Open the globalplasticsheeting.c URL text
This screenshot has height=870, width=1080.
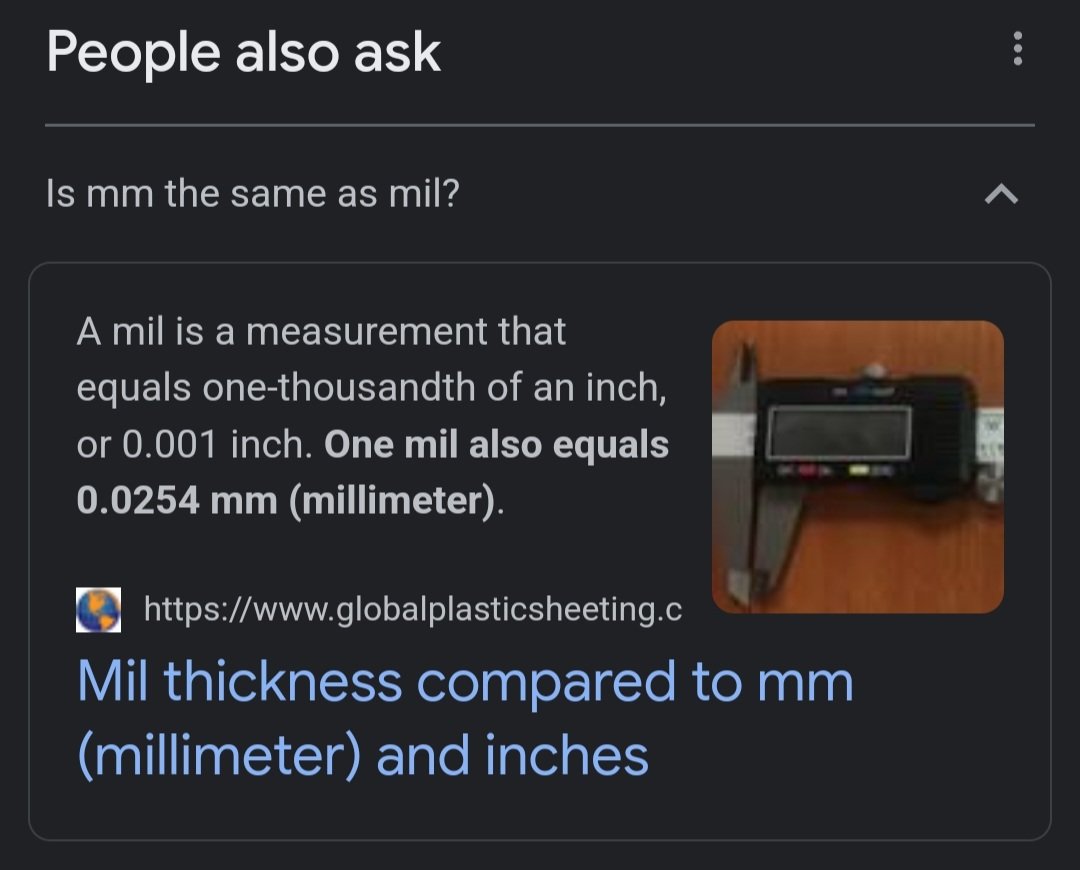(x=413, y=609)
